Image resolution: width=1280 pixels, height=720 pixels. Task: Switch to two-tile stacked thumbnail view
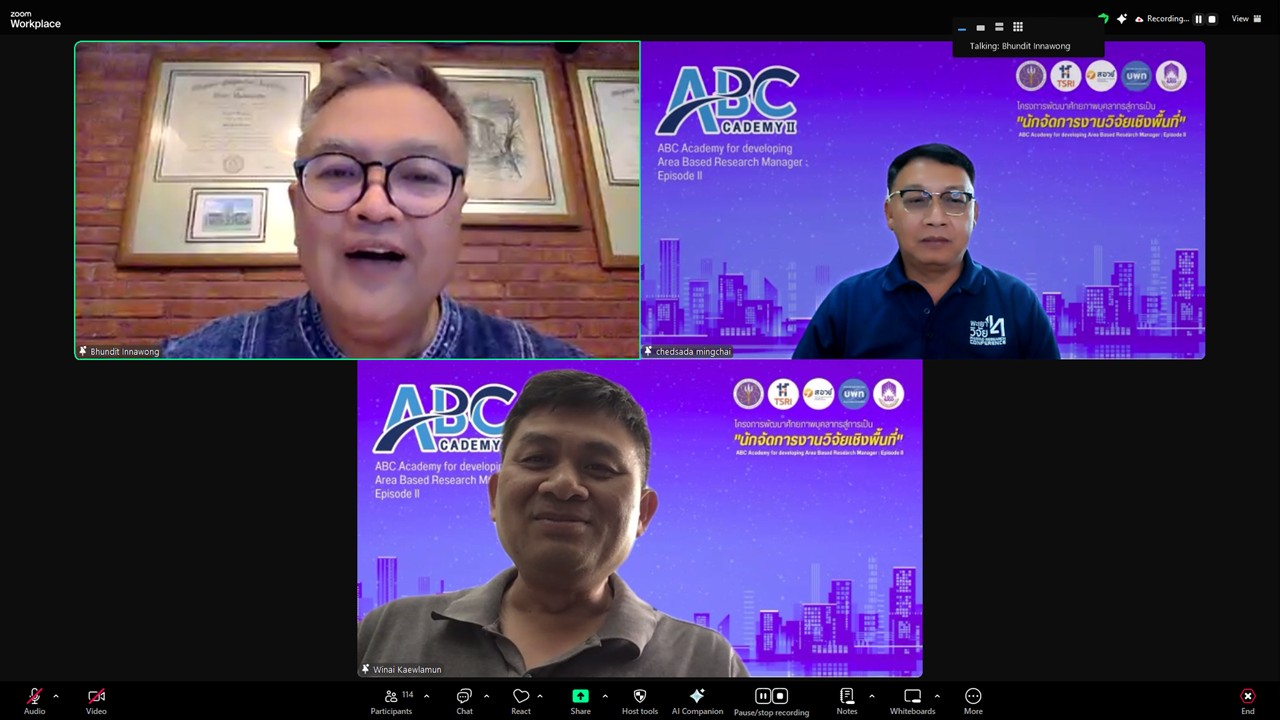pyautogui.click(x=999, y=28)
